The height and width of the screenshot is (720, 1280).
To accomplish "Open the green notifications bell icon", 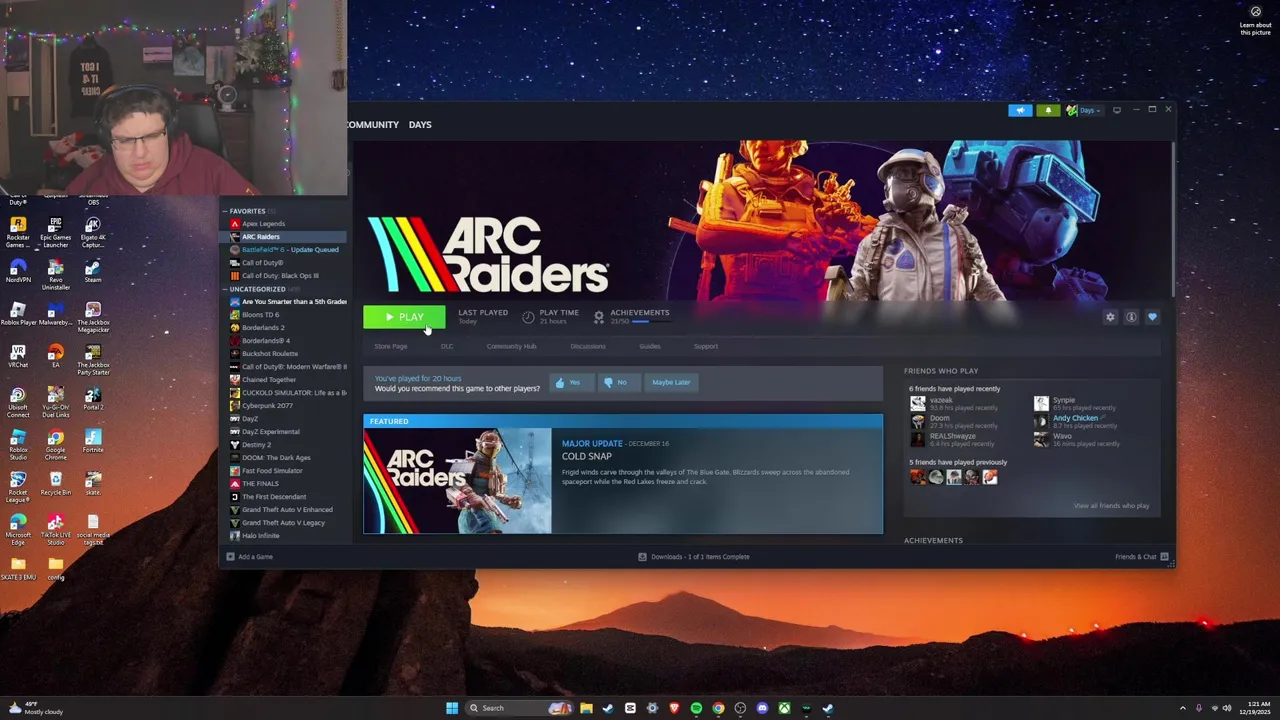I will 1048,110.
